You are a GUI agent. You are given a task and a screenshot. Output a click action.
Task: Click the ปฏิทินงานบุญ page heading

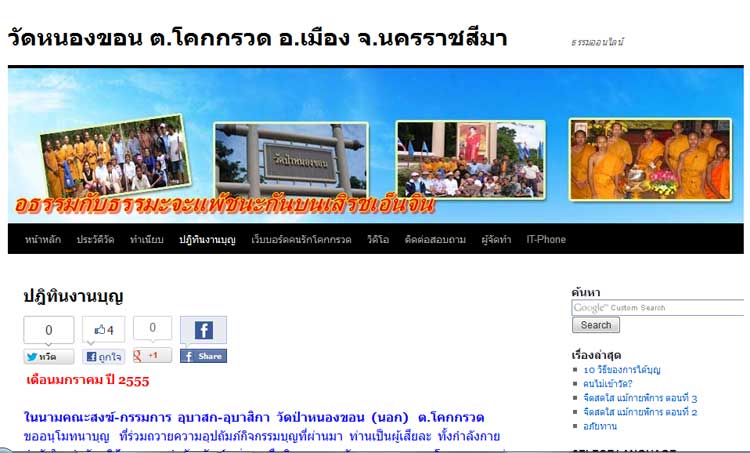tap(73, 297)
